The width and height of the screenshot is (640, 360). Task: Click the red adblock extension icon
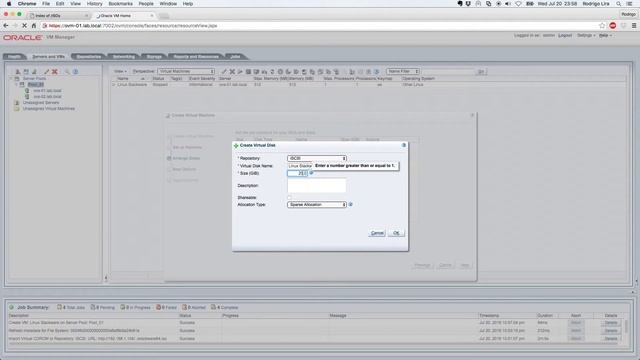pos(613,25)
